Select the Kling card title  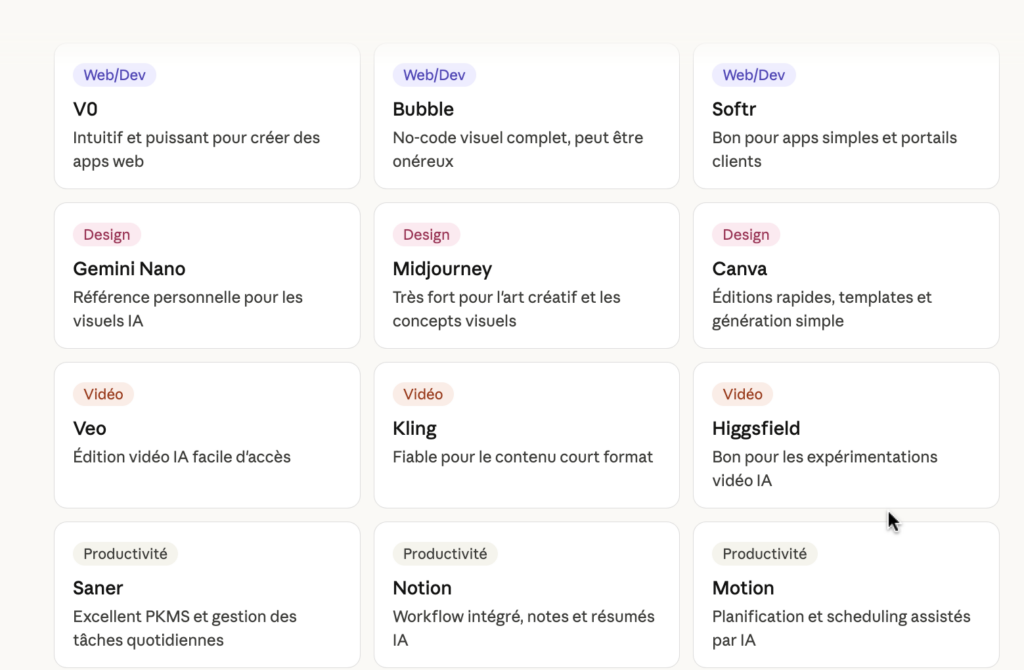point(415,429)
